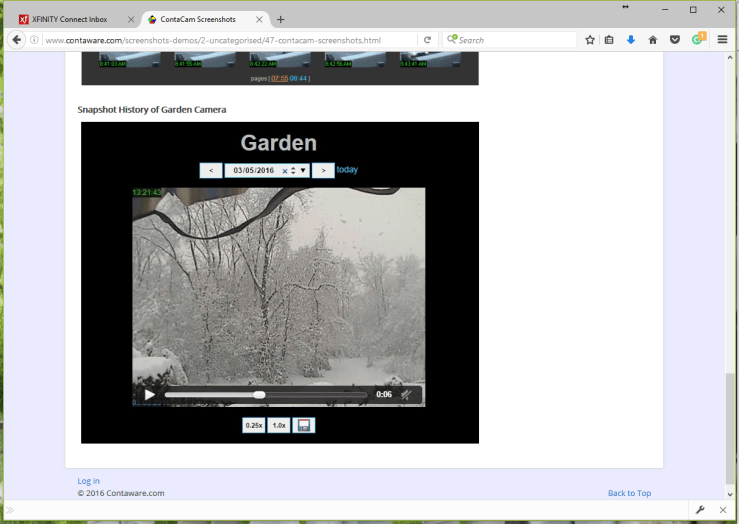This screenshot has width=739, height=524.
Task: Jump to today's snapshots
Action: (347, 170)
